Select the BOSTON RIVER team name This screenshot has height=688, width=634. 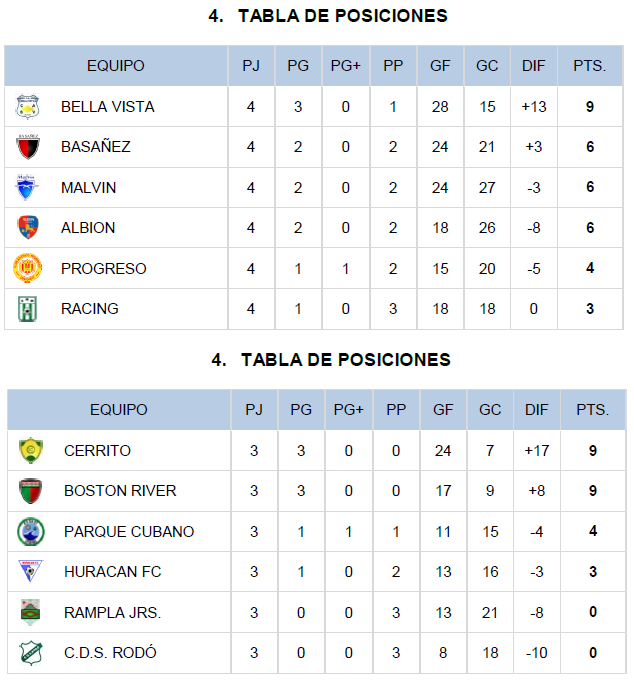120,491
